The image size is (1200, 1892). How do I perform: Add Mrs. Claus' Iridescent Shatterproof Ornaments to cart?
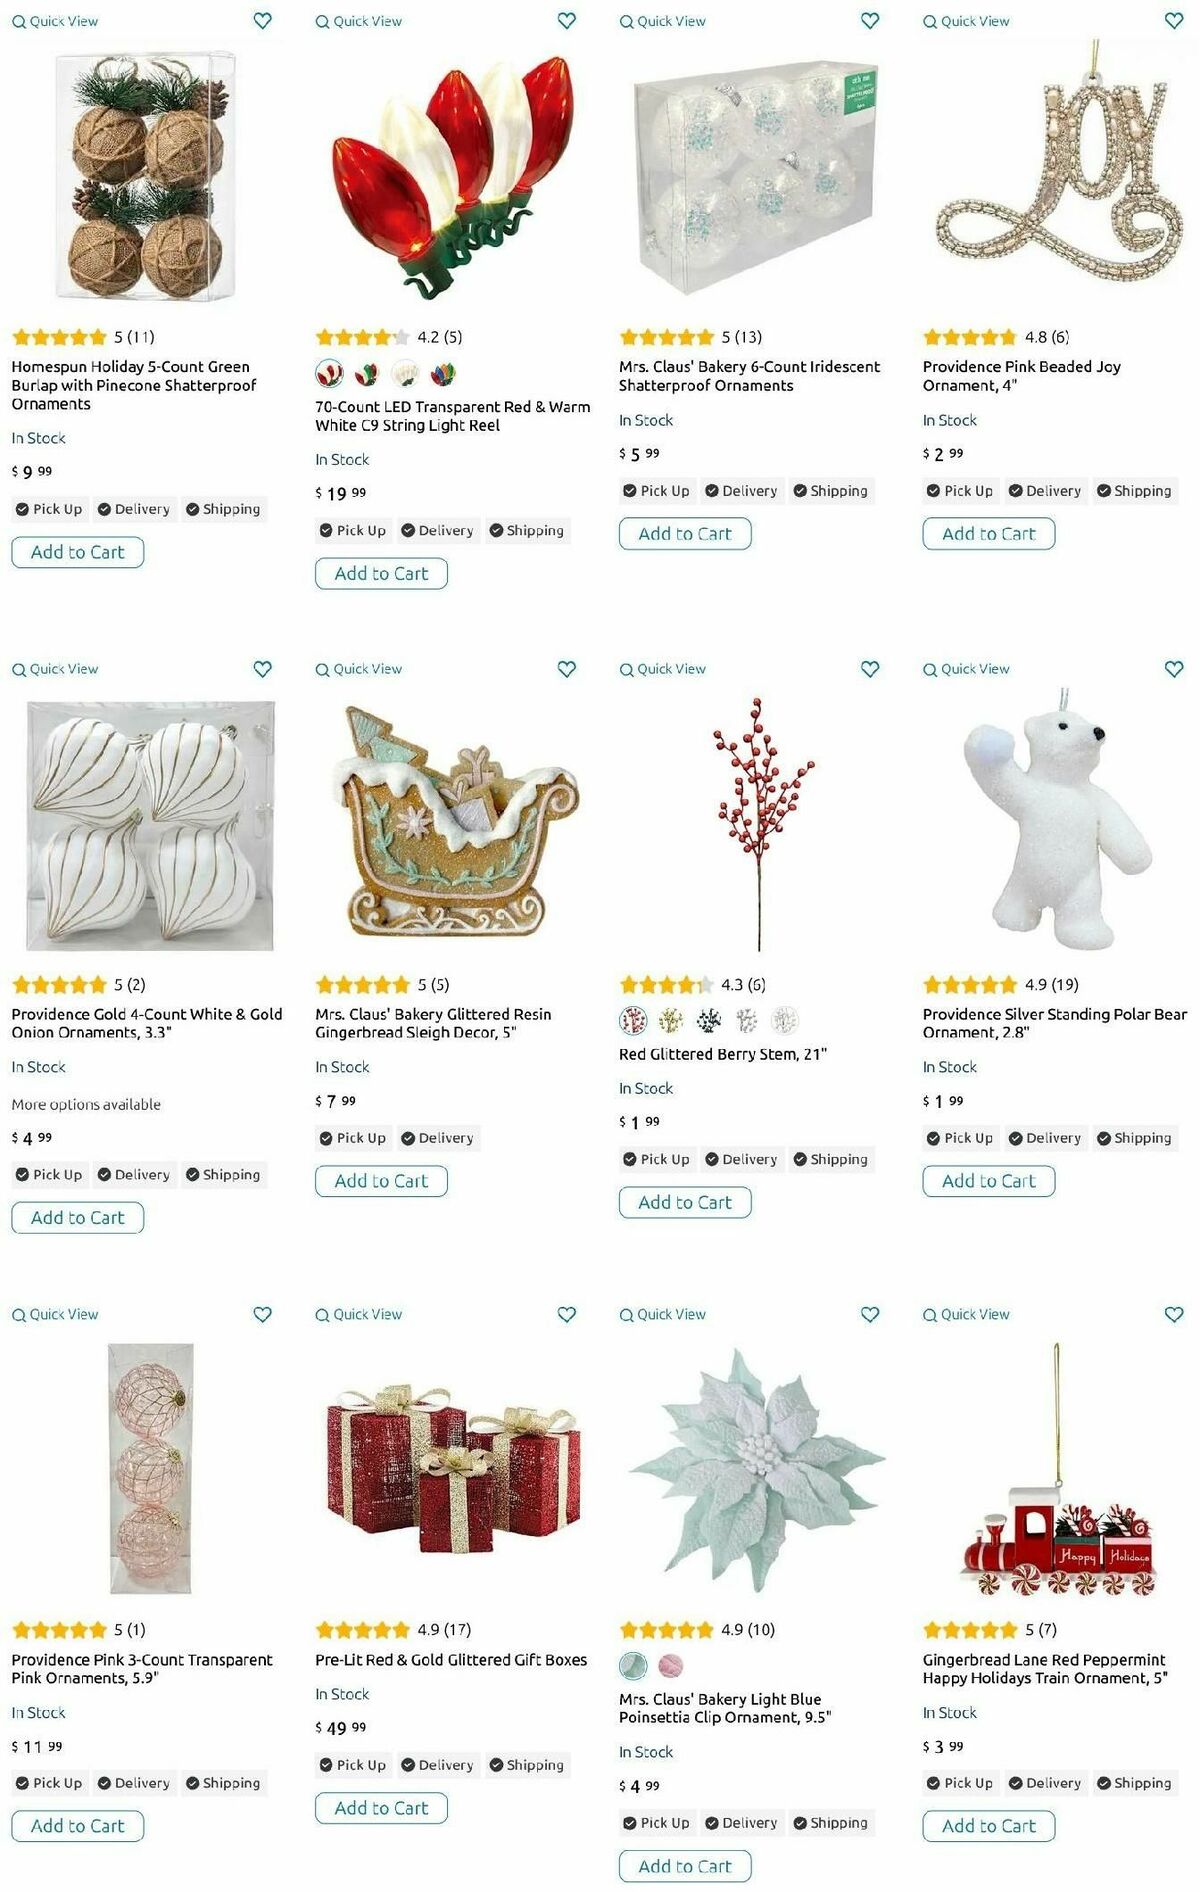point(685,534)
